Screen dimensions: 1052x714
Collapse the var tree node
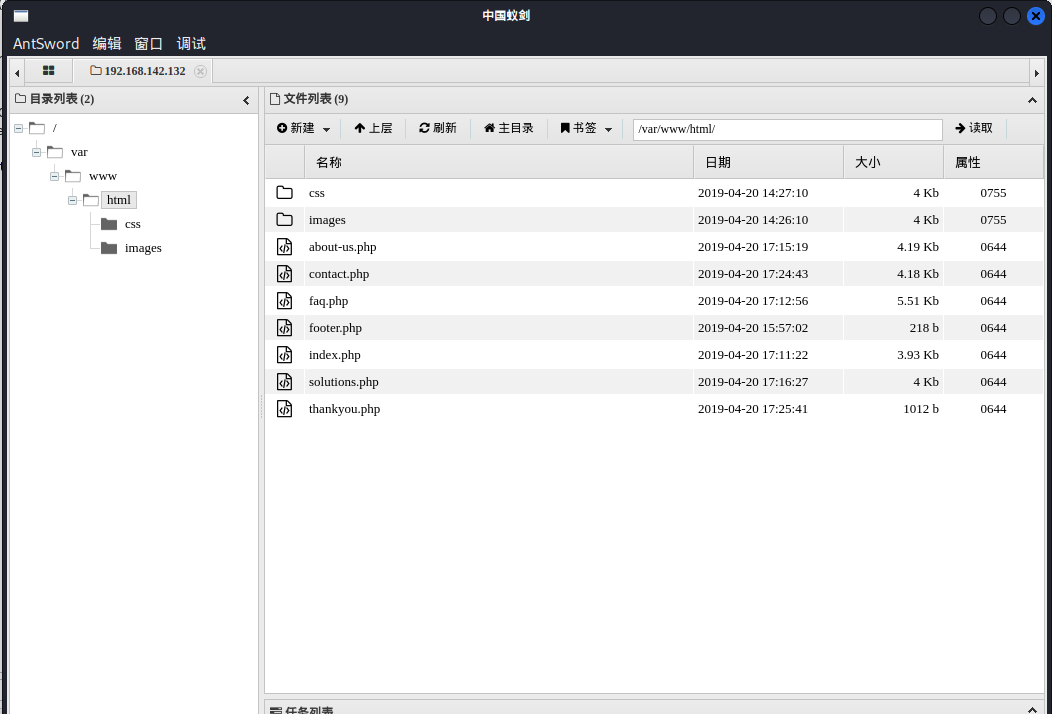36,152
